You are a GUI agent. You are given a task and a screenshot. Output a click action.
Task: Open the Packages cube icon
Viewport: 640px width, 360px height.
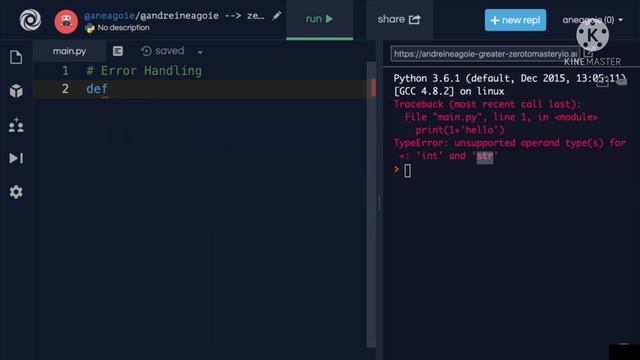click(16, 91)
